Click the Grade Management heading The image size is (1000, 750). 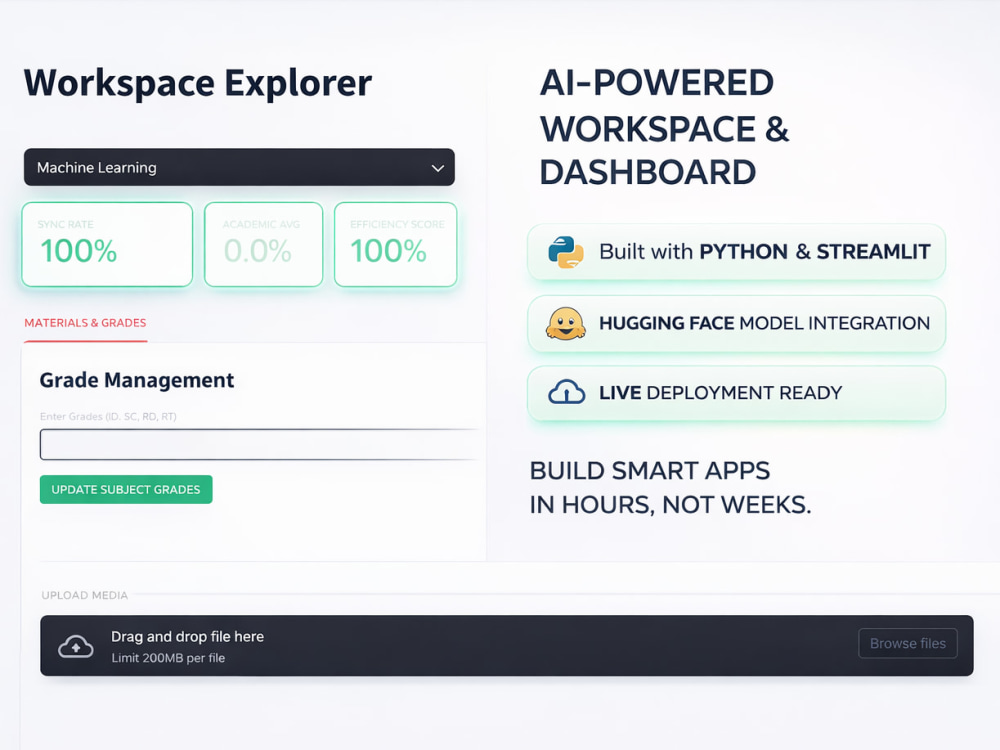pos(136,380)
